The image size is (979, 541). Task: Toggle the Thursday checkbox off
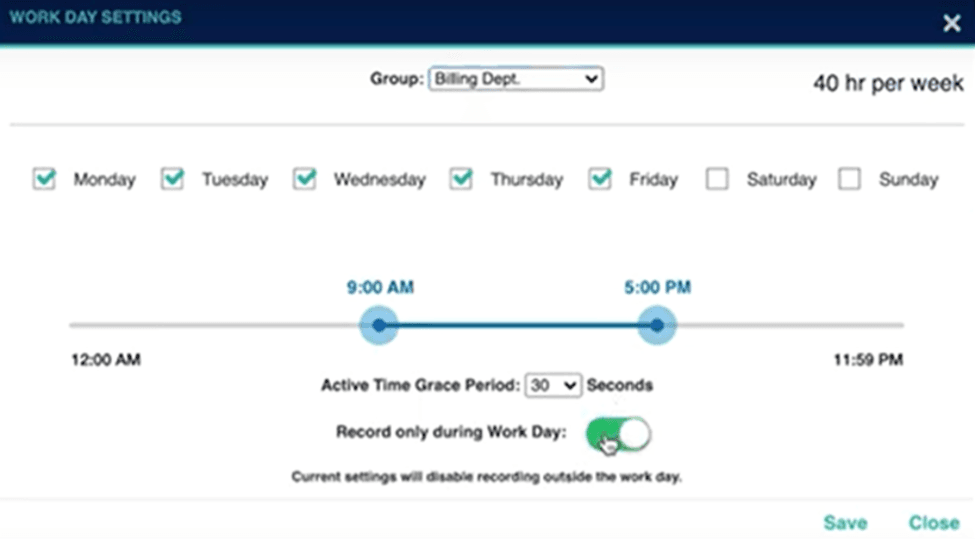461,179
